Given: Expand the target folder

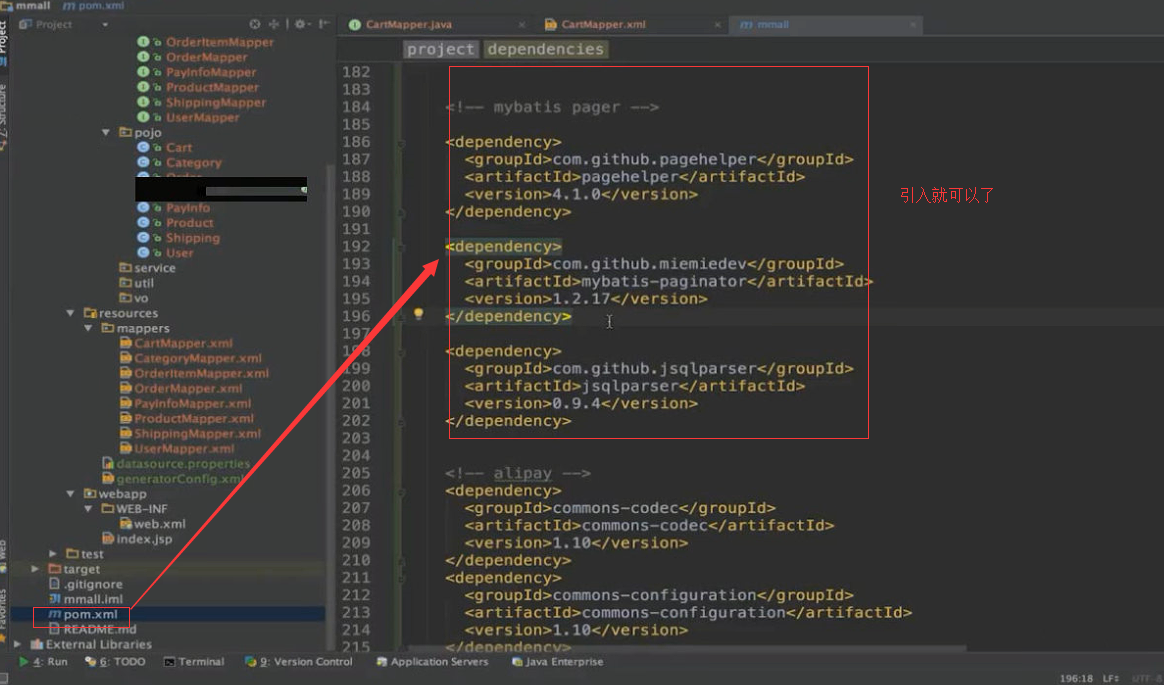Looking at the screenshot, I should pos(35,568).
